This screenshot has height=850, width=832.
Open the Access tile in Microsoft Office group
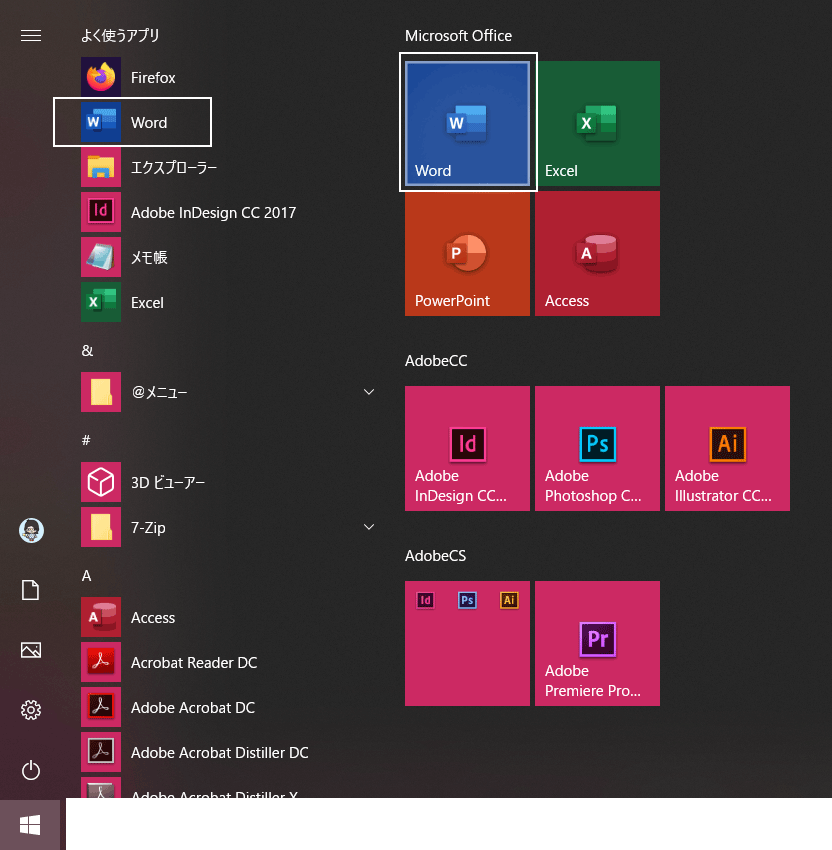pyautogui.click(x=597, y=253)
